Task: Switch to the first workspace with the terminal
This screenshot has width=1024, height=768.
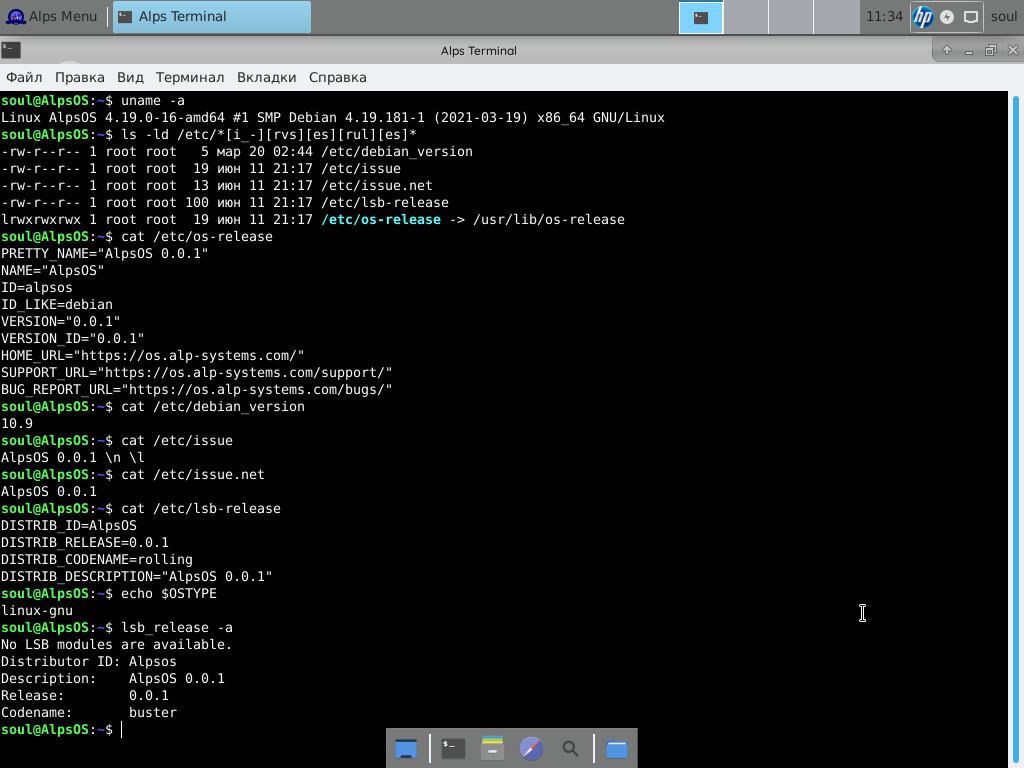Action: pyautogui.click(x=701, y=17)
